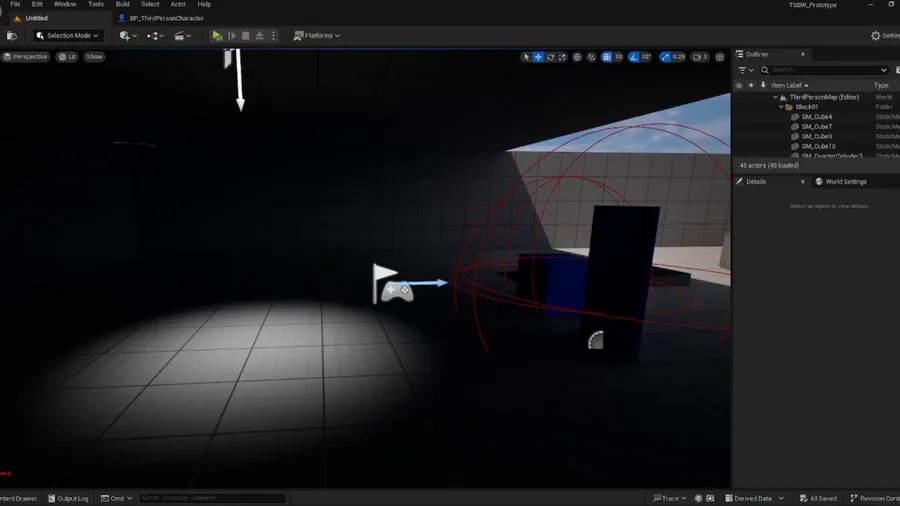The height and width of the screenshot is (506, 900).
Task: Open the Outliner filter dropdown
Action: (x=746, y=70)
